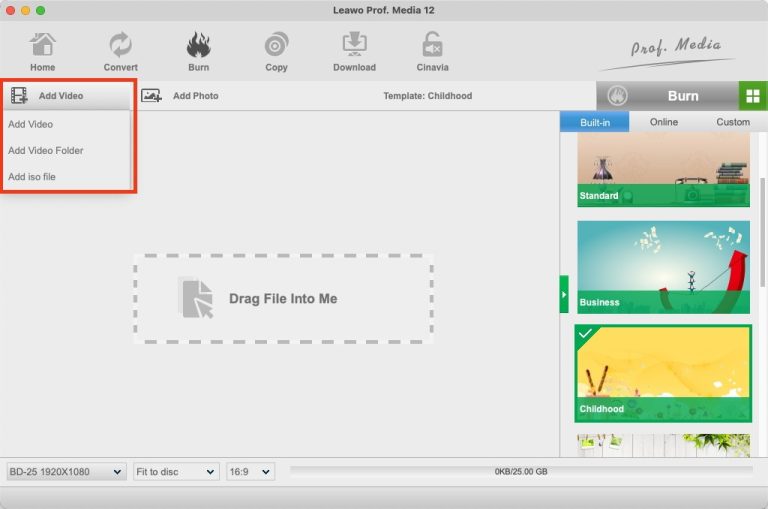Click the Add Photo icon
The height and width of the screenshot is (509, 768).
pos(151,96)
